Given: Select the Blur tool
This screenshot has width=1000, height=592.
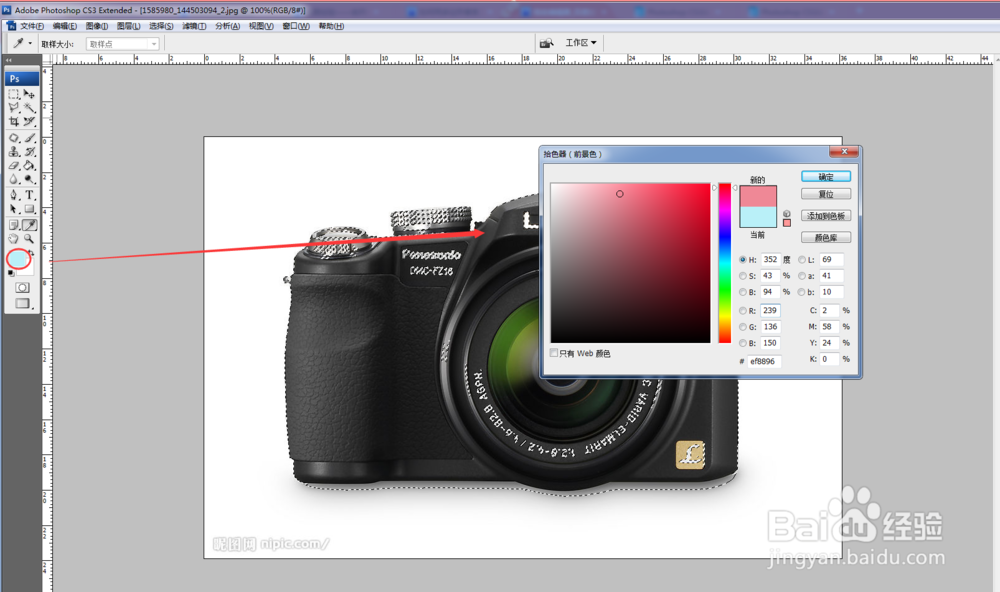Looking at the screenshot, I should 14,179.
